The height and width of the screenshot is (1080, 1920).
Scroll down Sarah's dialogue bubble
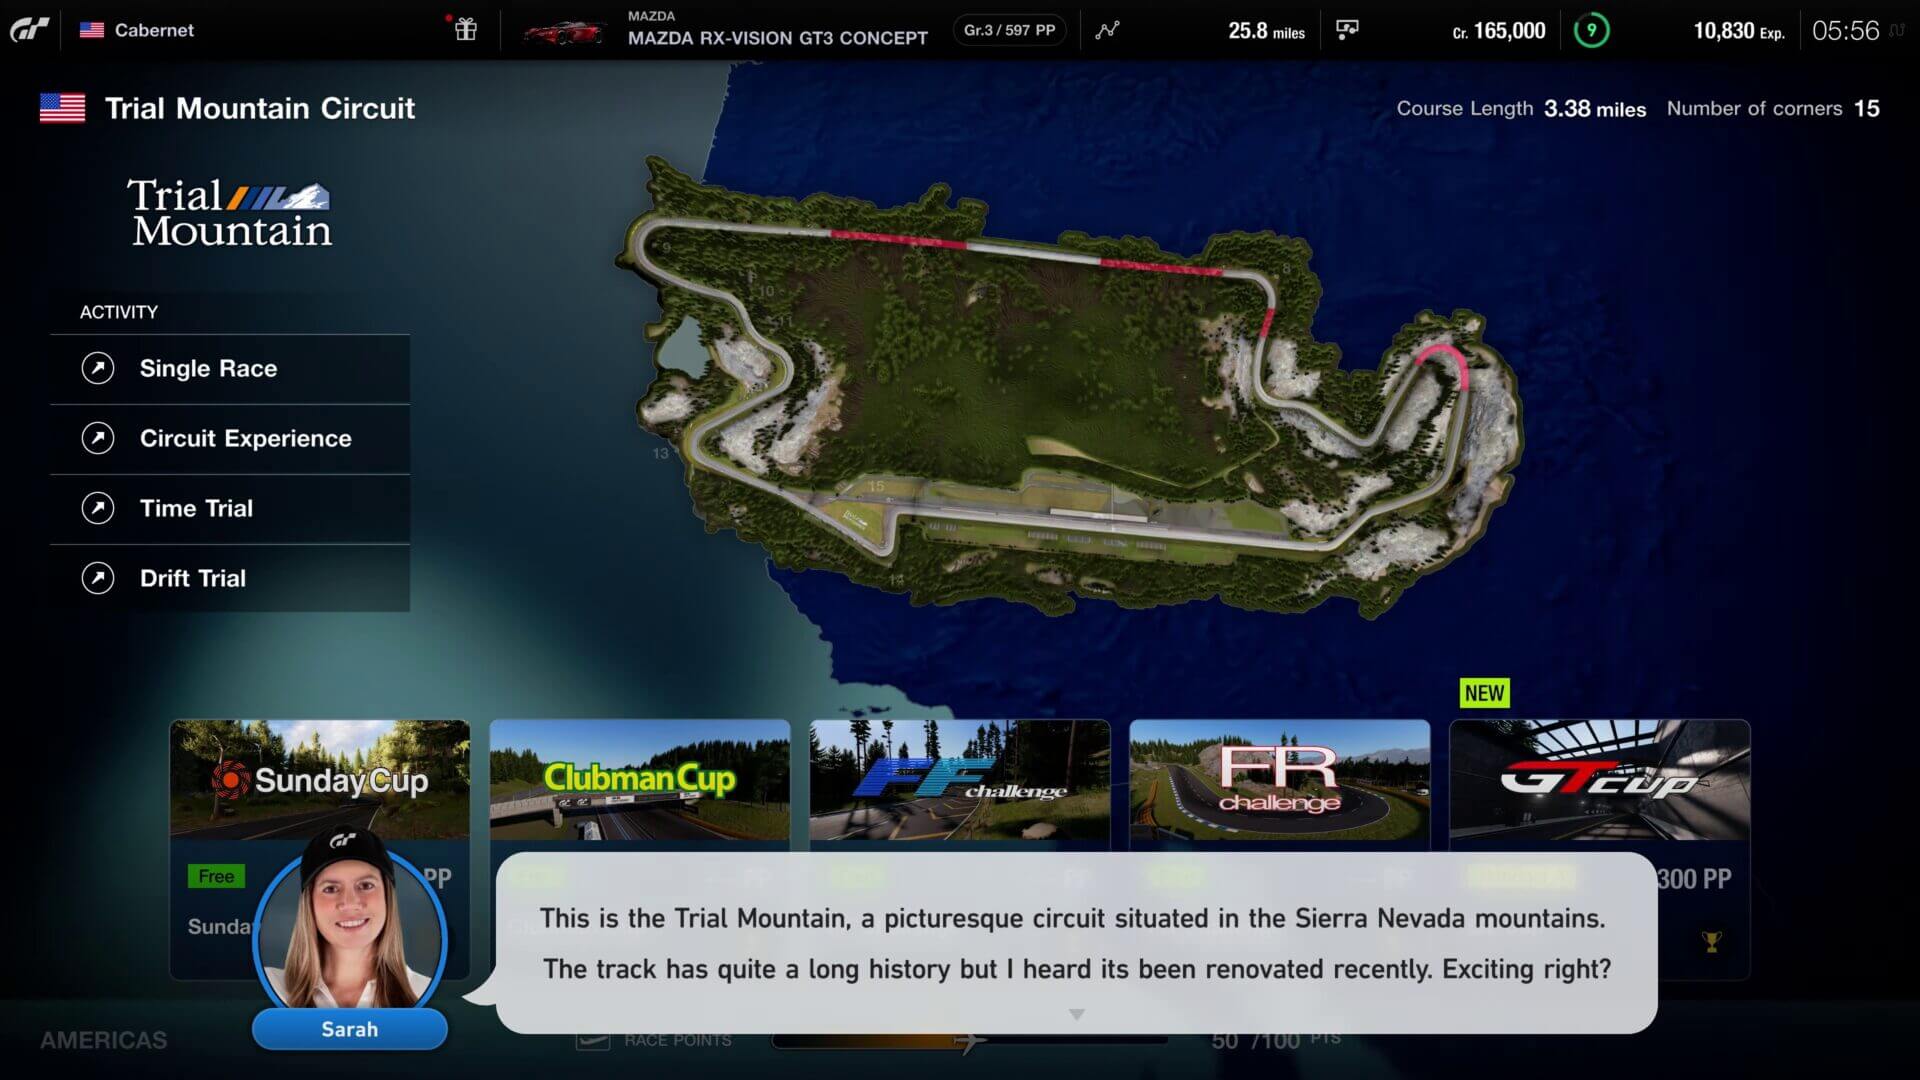[1076, 1014]
